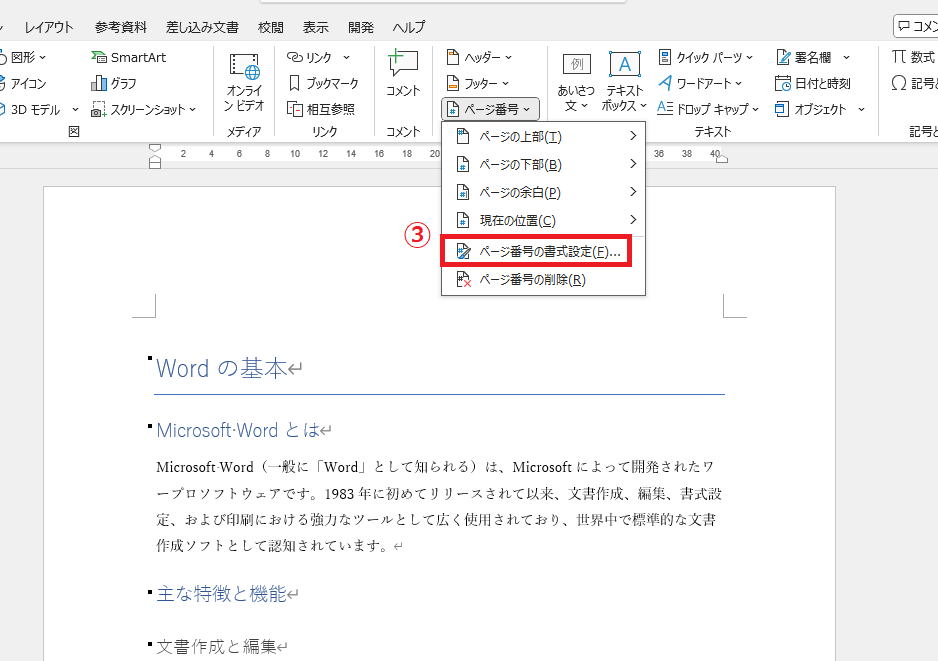Expand 現在の位置(C) submenu

pyautogui.click(x=543, y=221)
